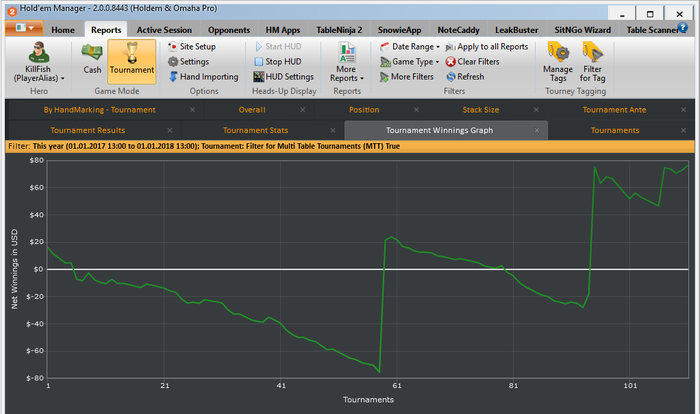Open the KillFish hero player icon

pos(38,52)
